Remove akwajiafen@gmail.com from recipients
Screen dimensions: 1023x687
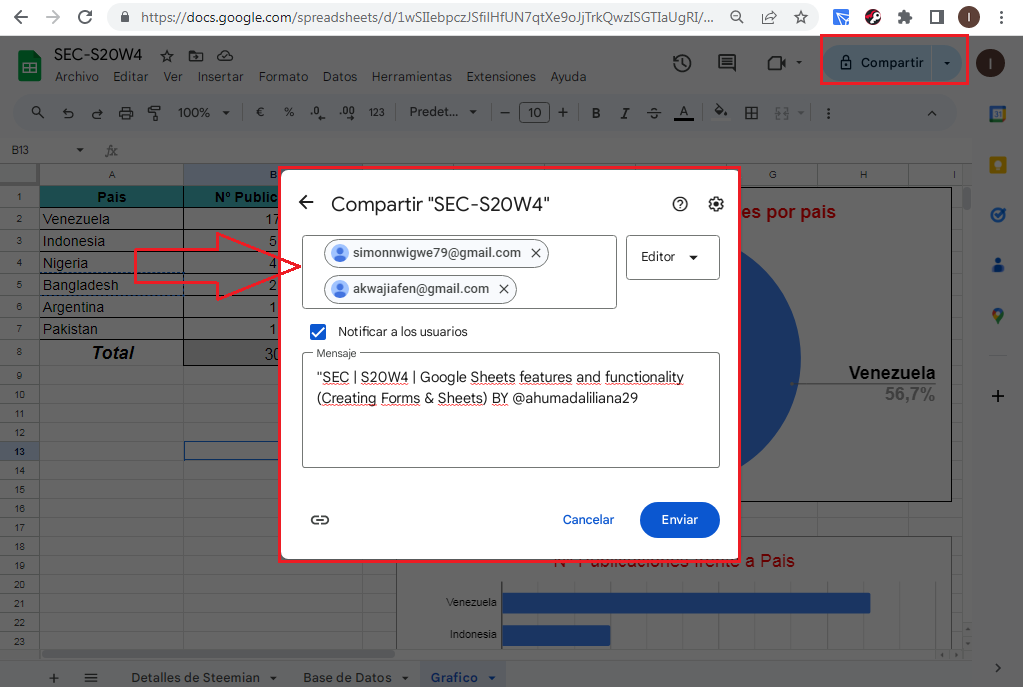(x=504, y=289)
